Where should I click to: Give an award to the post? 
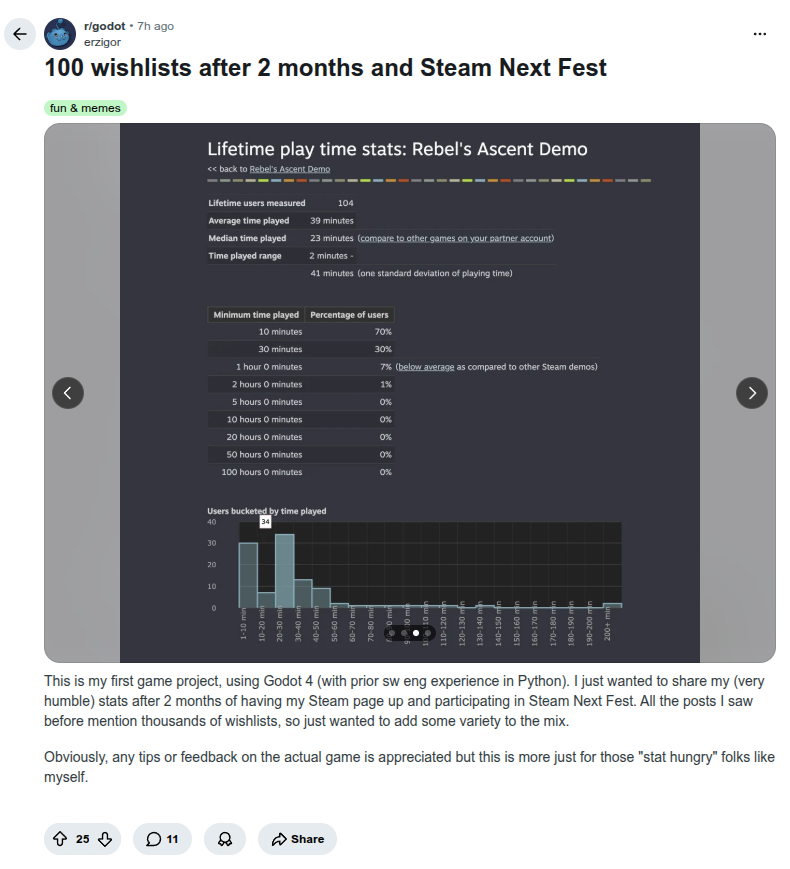[x=225, y=839]
